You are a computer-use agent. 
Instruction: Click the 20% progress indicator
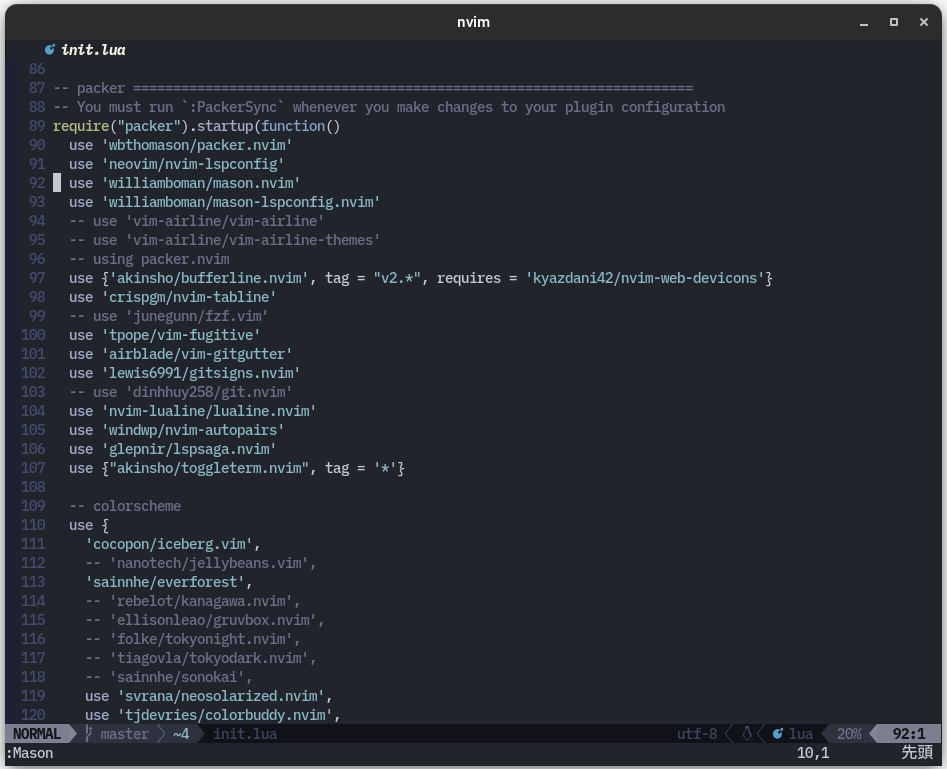(849, 734)
